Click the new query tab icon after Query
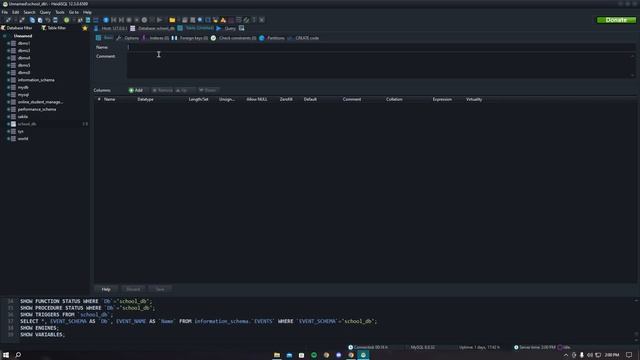Screen dimensions: 640x360 tap(242, 28)
